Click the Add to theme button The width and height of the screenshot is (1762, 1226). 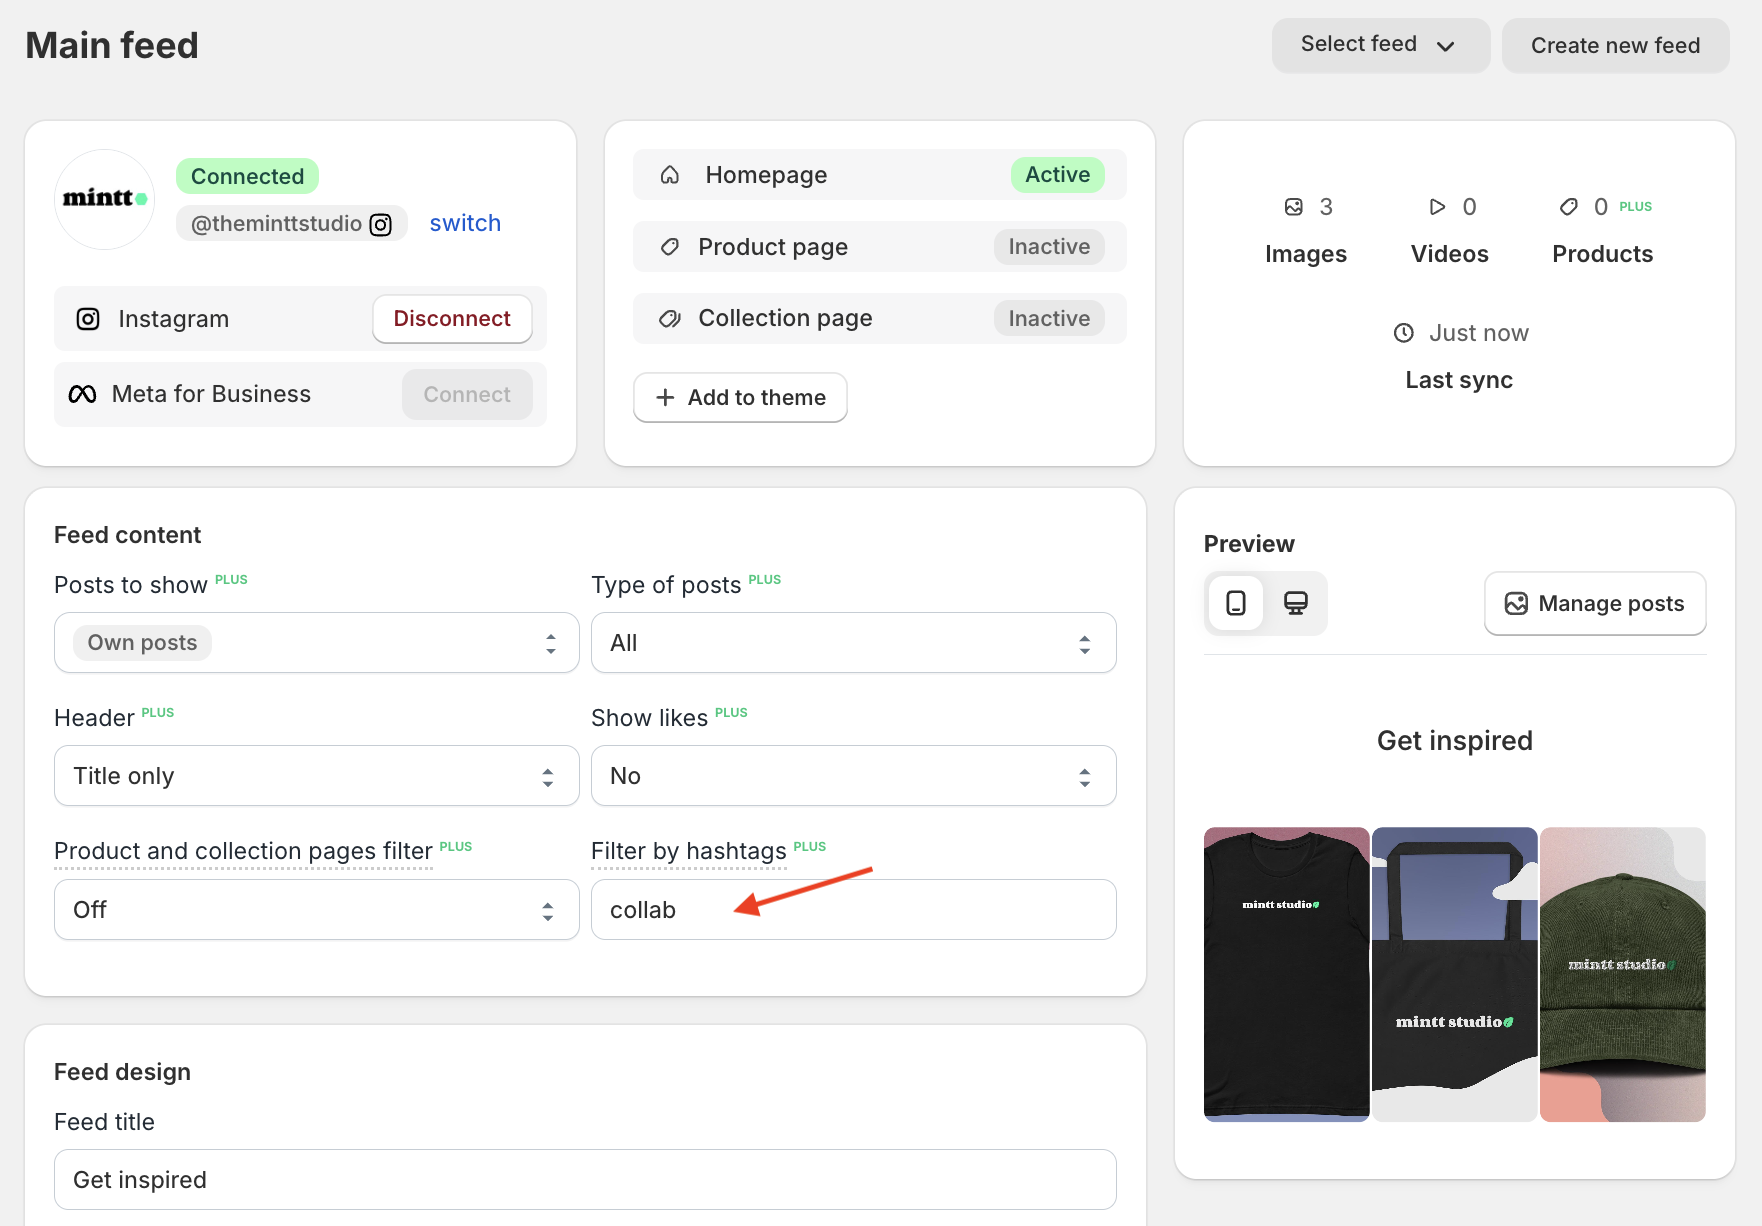[x=740, y=397]
